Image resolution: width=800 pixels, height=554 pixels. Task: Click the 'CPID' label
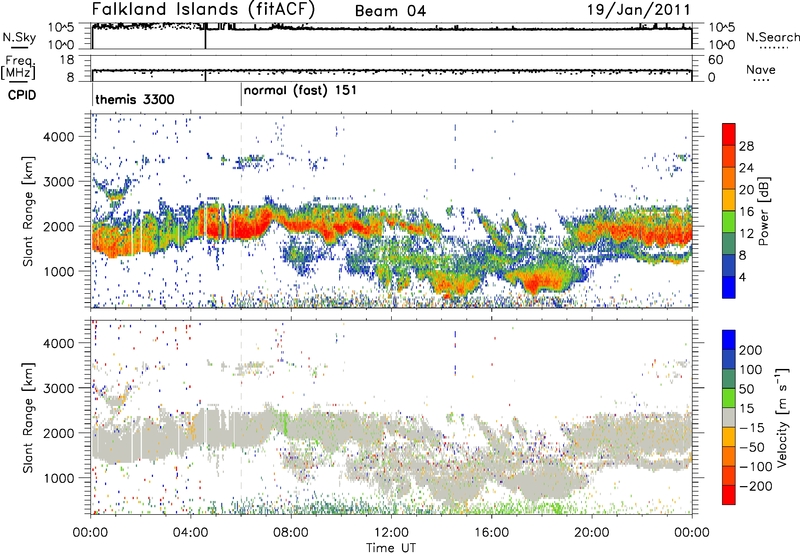coord(22,95)
